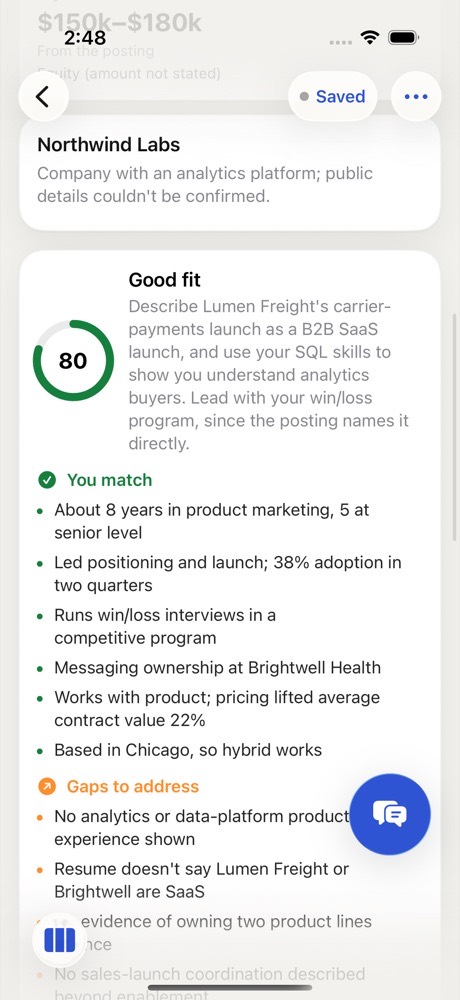Tap the You match section label
This screenshot has height=1000, width=460.
[x=110, y=480]
